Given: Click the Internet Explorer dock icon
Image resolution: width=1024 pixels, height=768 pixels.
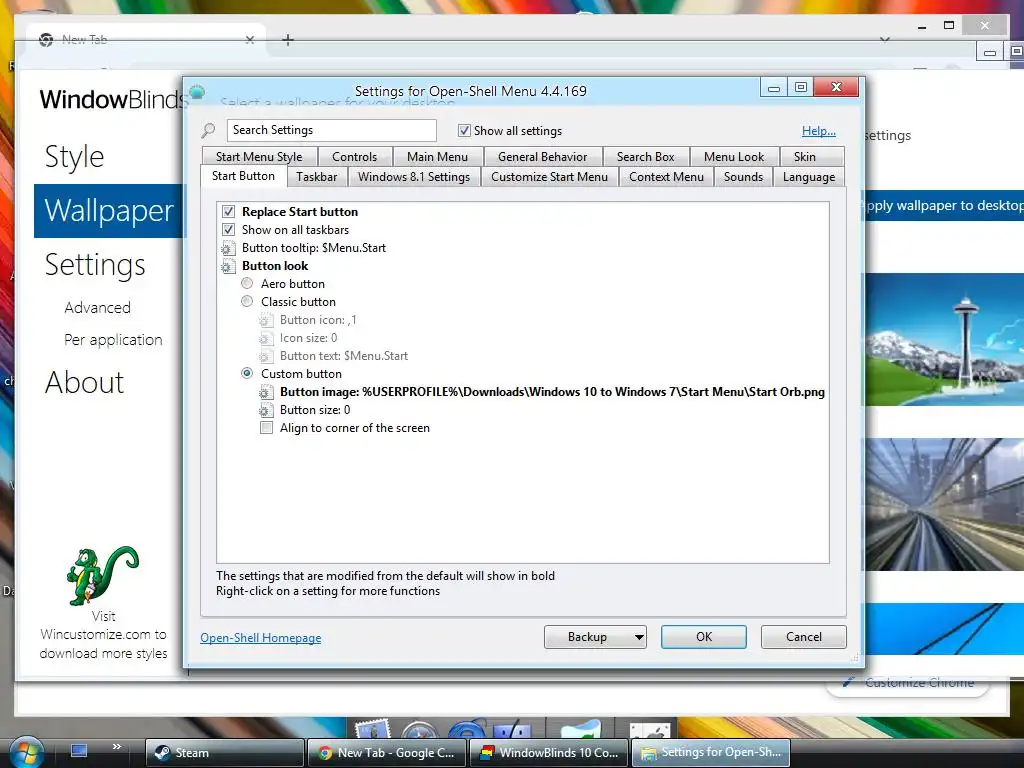Looking at the screenshot, I should click(x=468, y=729).
